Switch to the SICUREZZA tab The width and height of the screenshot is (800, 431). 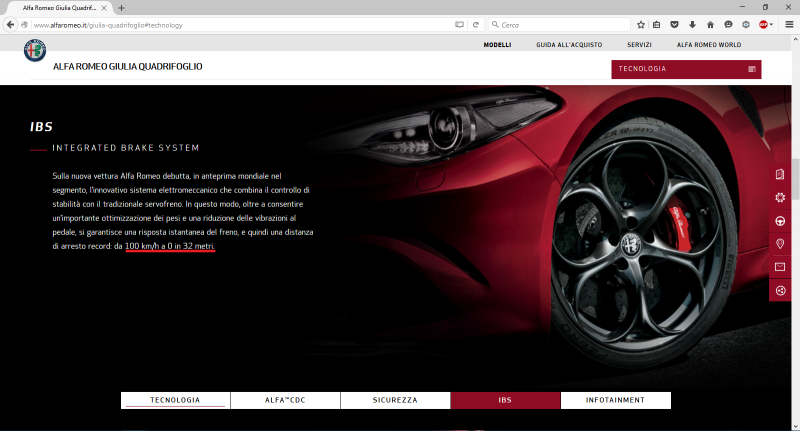point(395,400)
